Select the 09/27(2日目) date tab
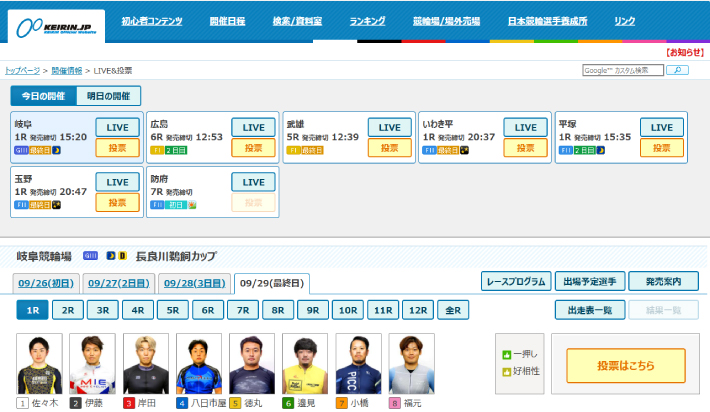 [x=119, y=283]
